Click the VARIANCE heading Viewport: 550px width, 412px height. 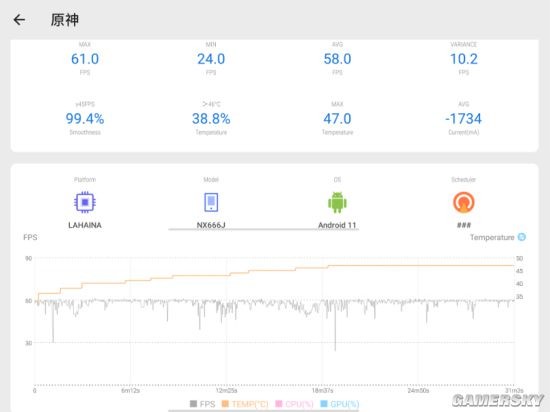point(463,44)
